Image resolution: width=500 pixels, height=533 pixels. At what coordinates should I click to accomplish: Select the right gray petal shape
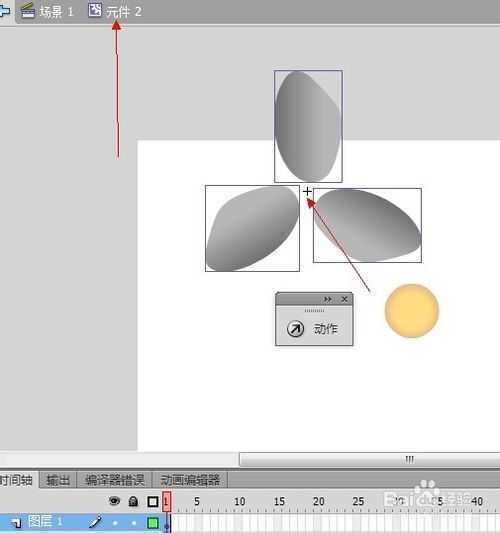coord(367,225)
